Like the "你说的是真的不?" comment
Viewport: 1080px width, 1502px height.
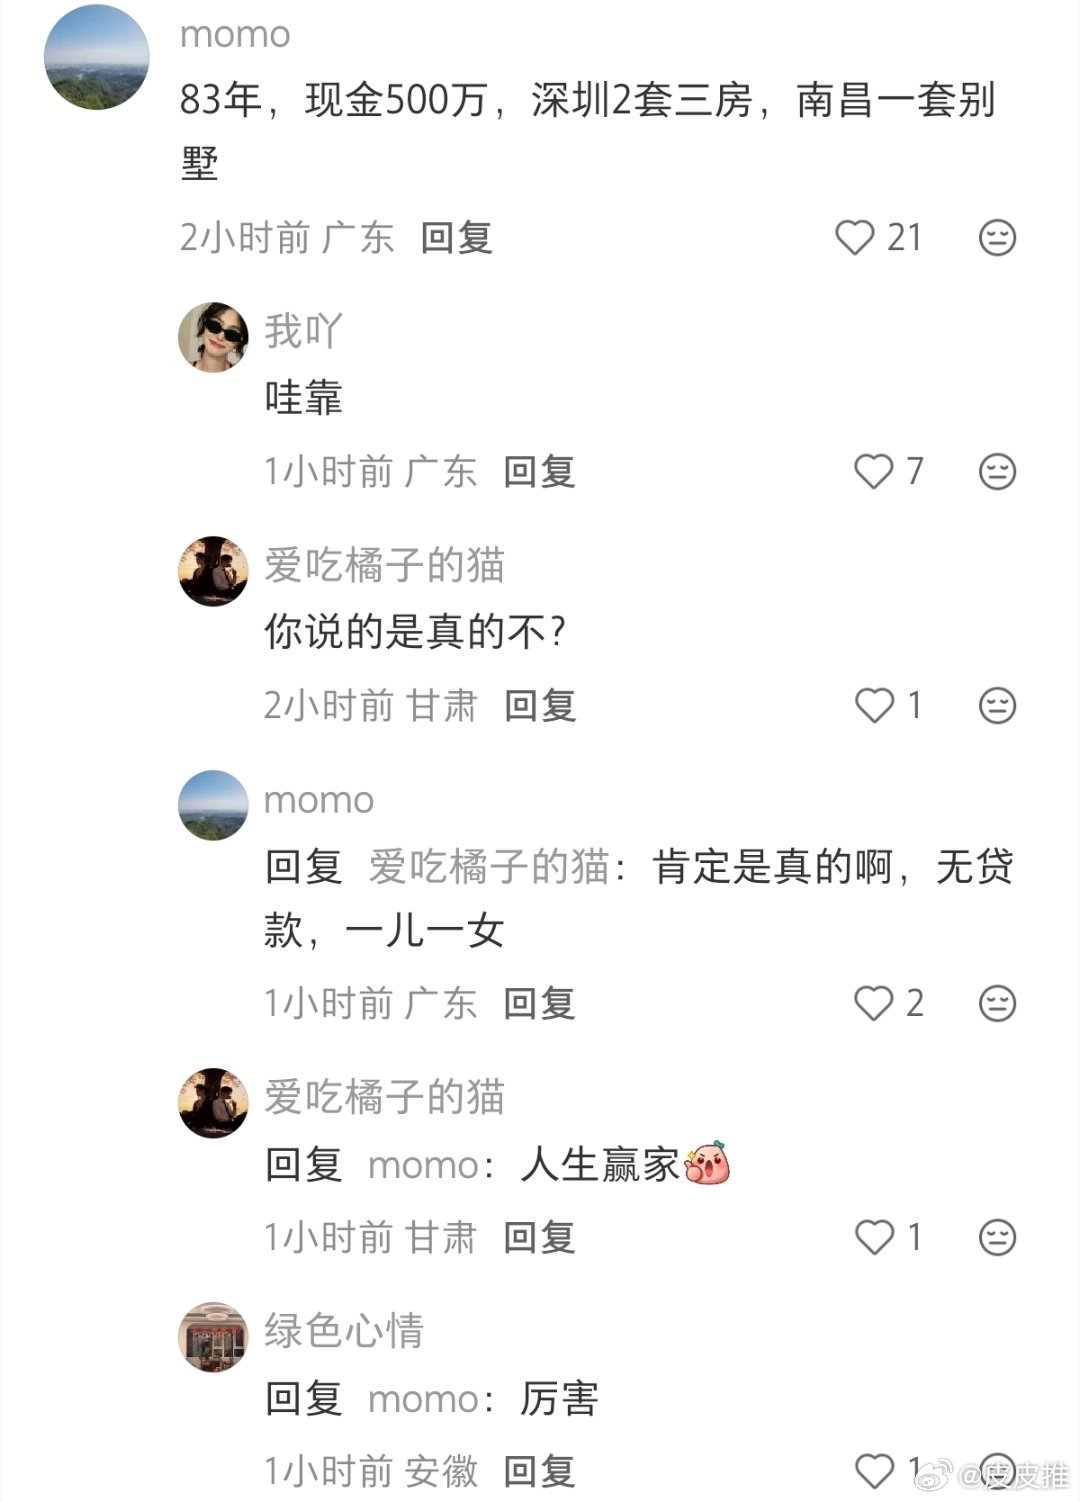[x=874, y=705]
